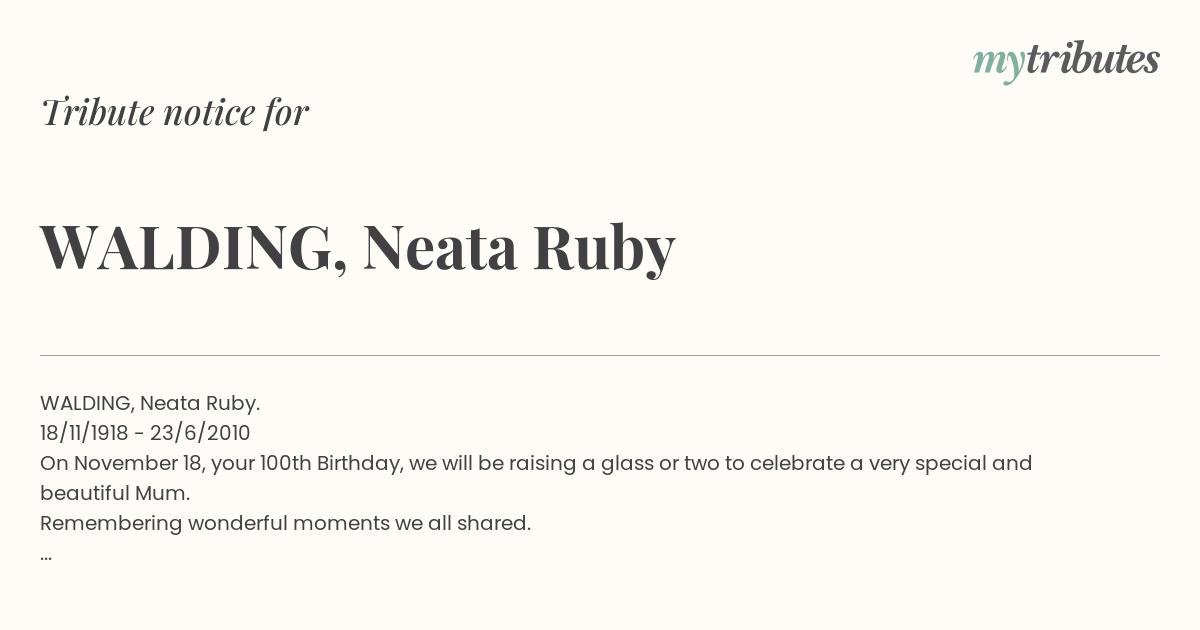The width and height of the screenshot is (1200, 630).
Task: Click the death date 23/6/2010
Action: (x=199, y=433)
